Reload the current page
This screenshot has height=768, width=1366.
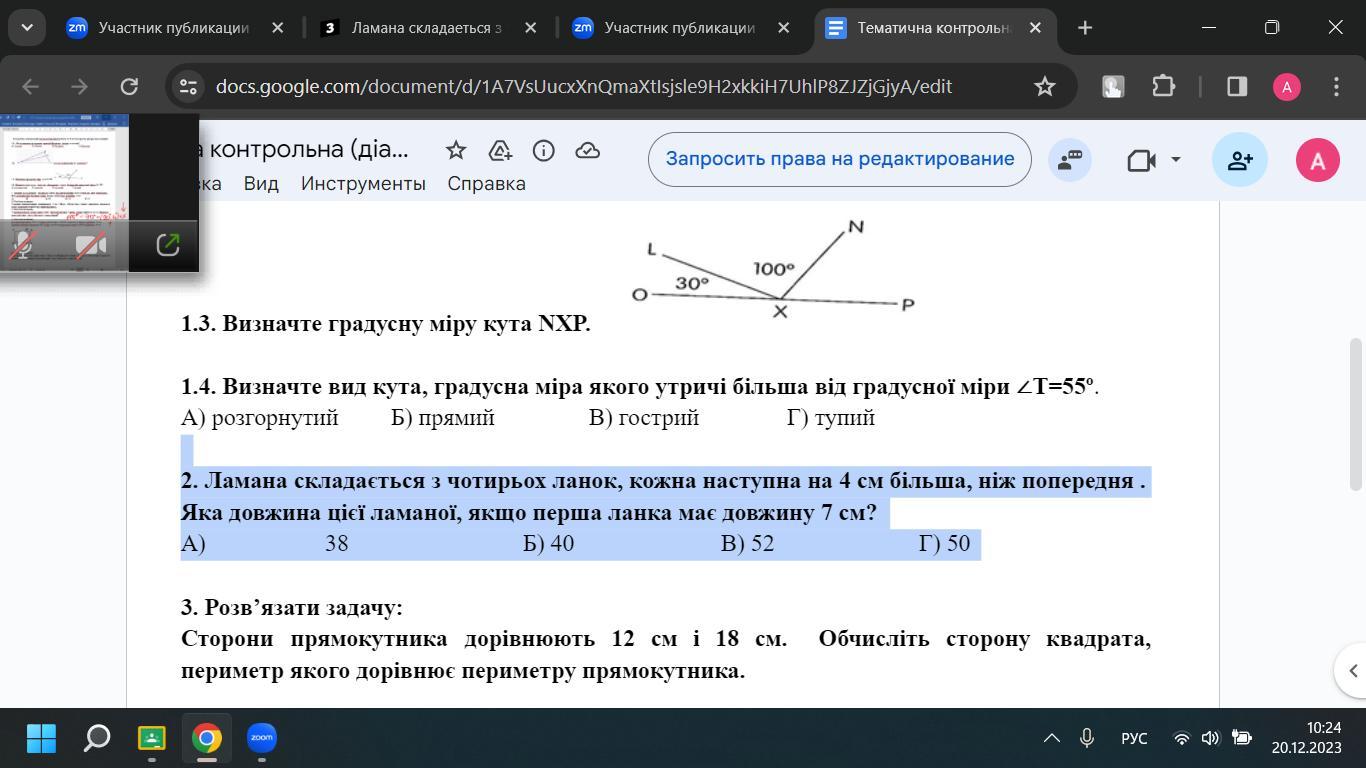[x=128, y=87]
